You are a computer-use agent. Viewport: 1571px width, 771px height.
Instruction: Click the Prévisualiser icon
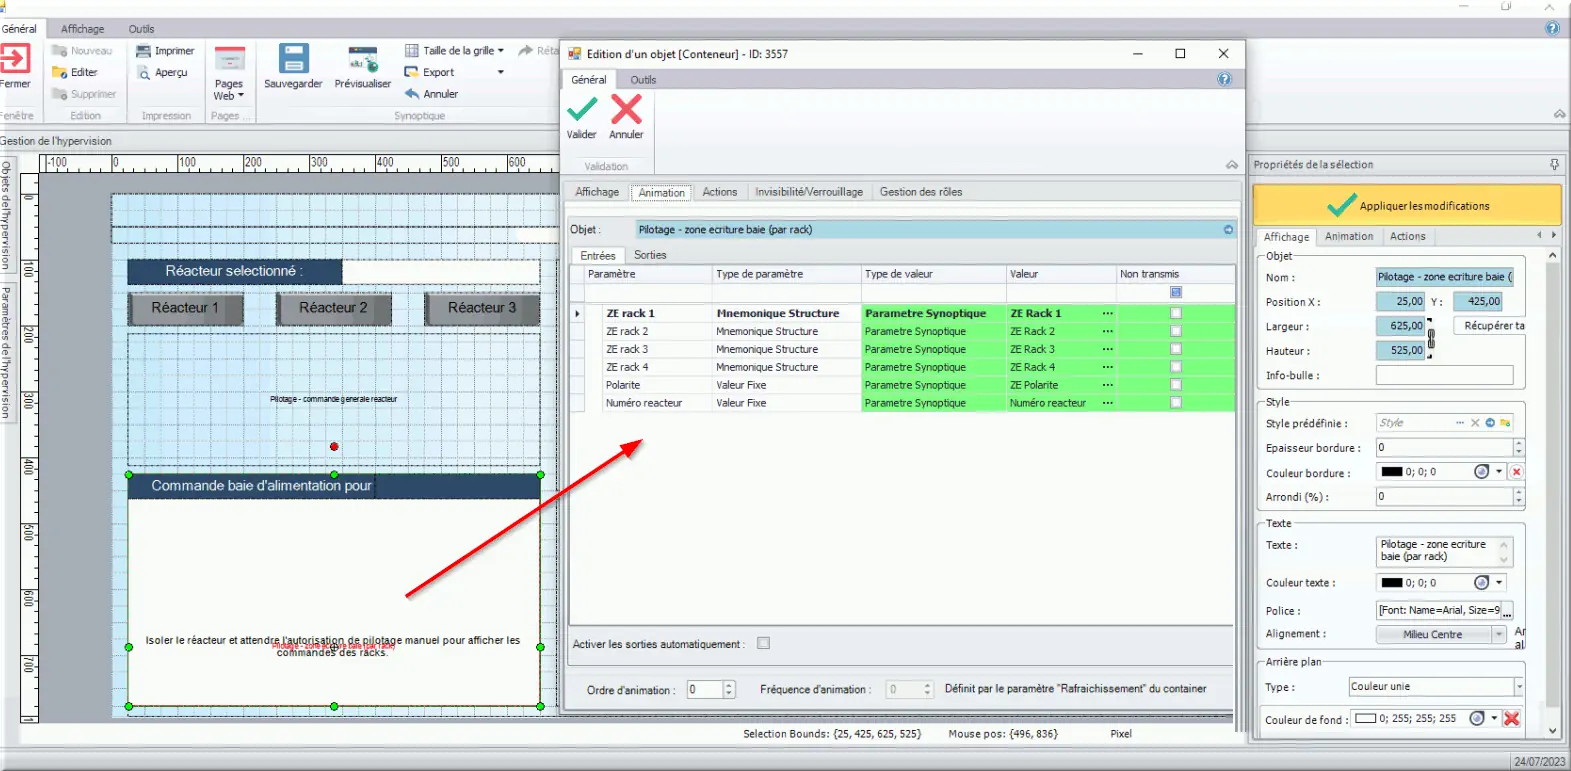[x=363, y=59]
